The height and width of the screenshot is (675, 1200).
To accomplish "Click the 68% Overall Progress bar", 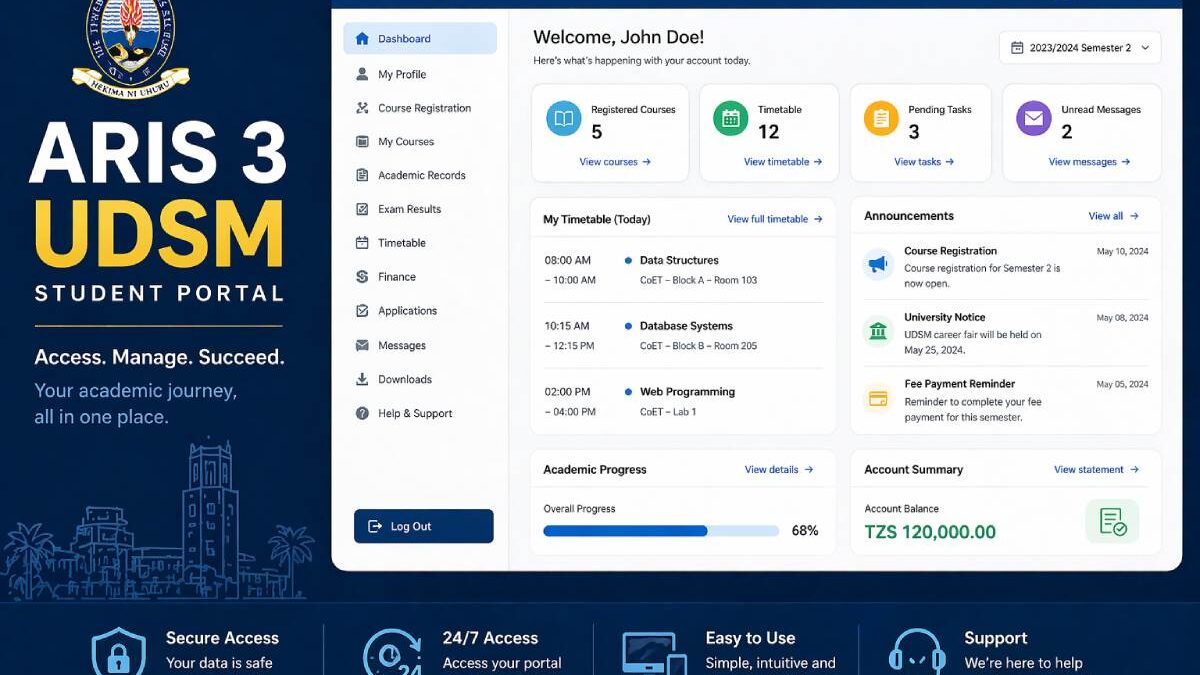I will pos(659,530).
